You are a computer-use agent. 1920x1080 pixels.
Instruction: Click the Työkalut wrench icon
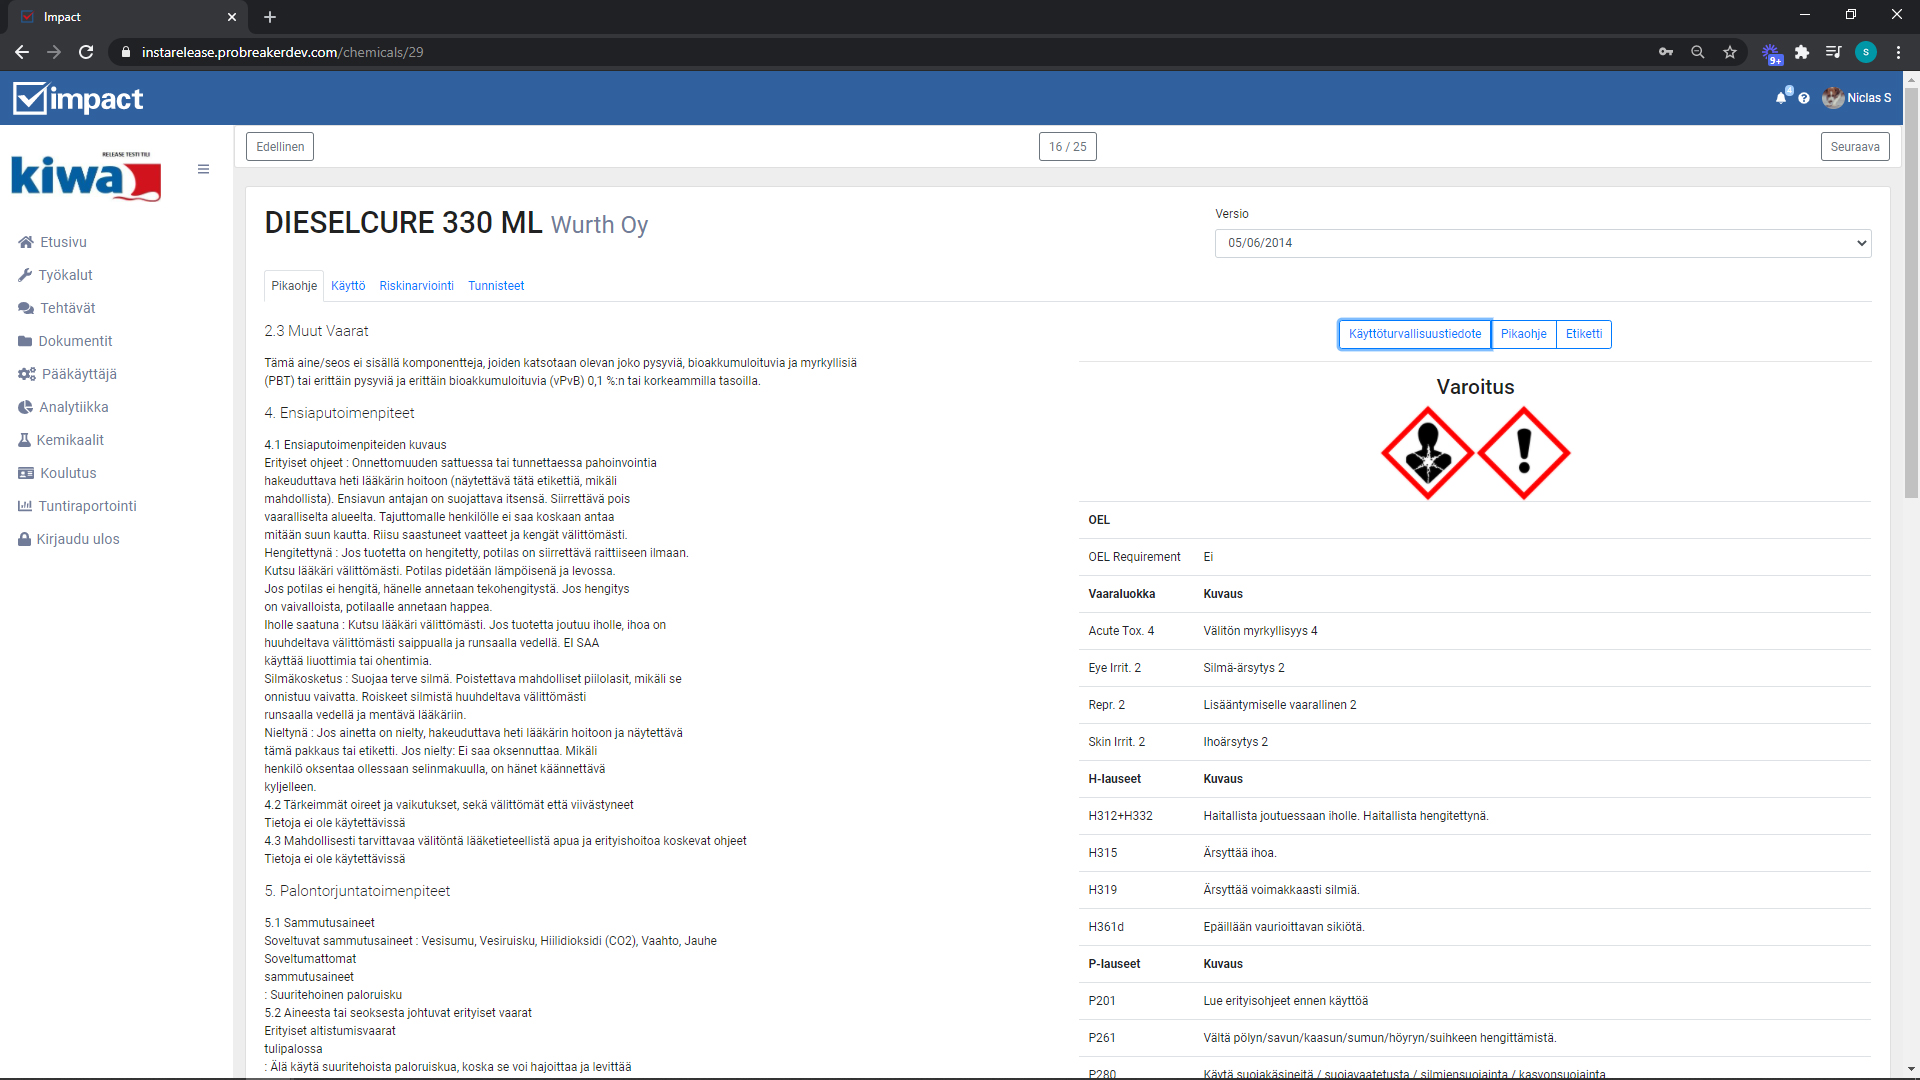pos(25,275)
